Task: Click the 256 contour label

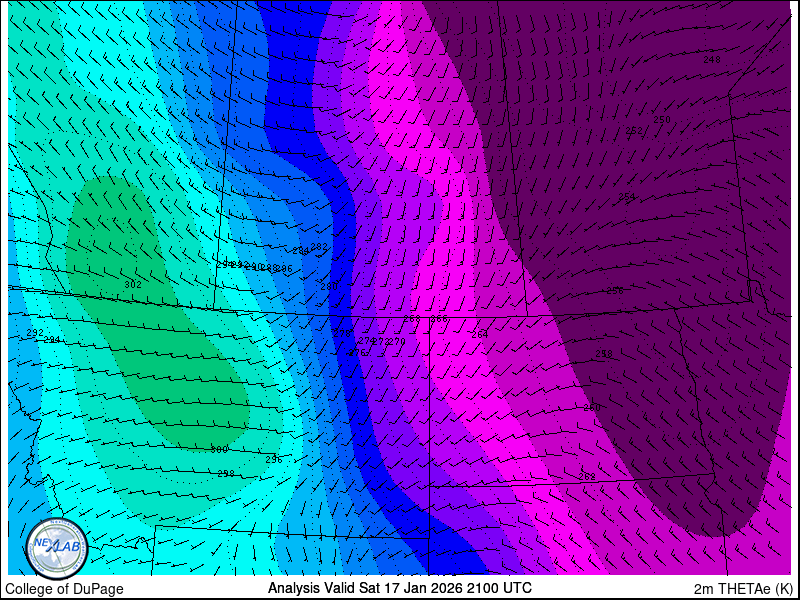Action: tap(615, 290)
